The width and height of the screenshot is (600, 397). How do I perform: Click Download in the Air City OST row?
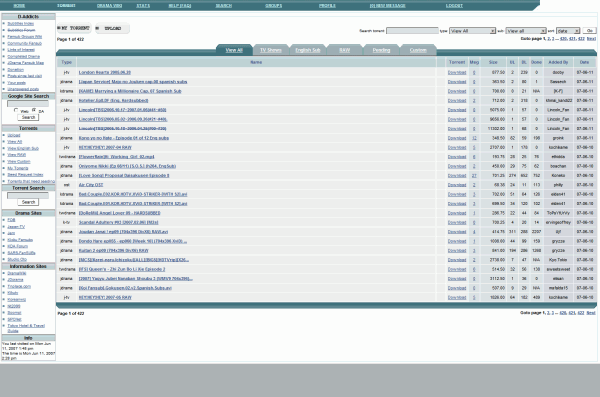click(457, 185)
